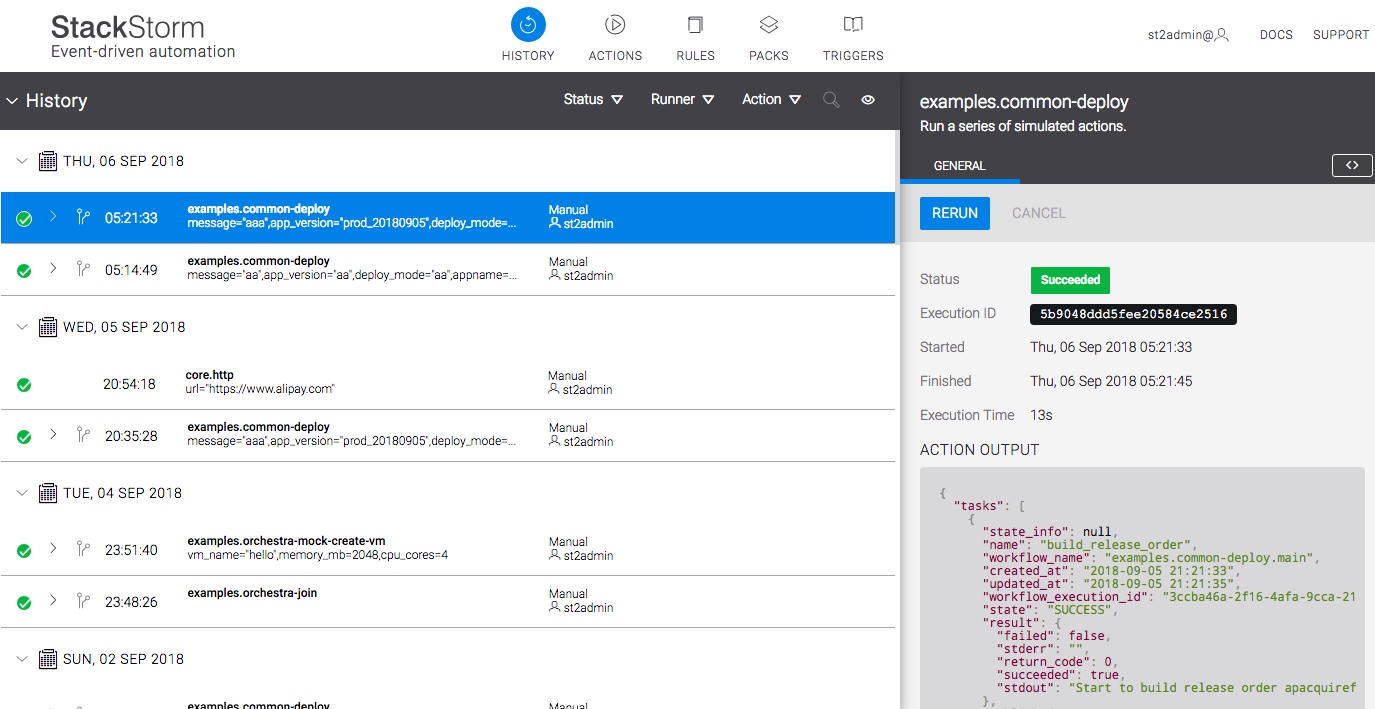Open the HISTORY panel icon

click(528, 23)
